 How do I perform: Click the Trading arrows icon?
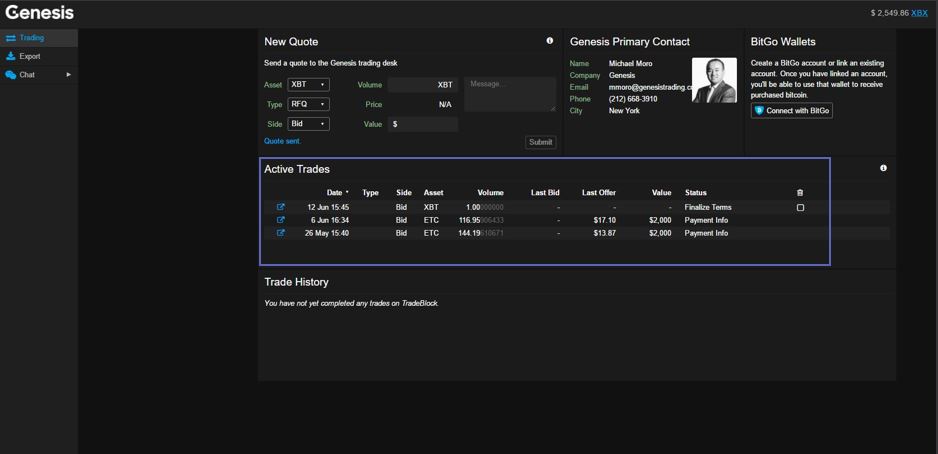[11, 38]
